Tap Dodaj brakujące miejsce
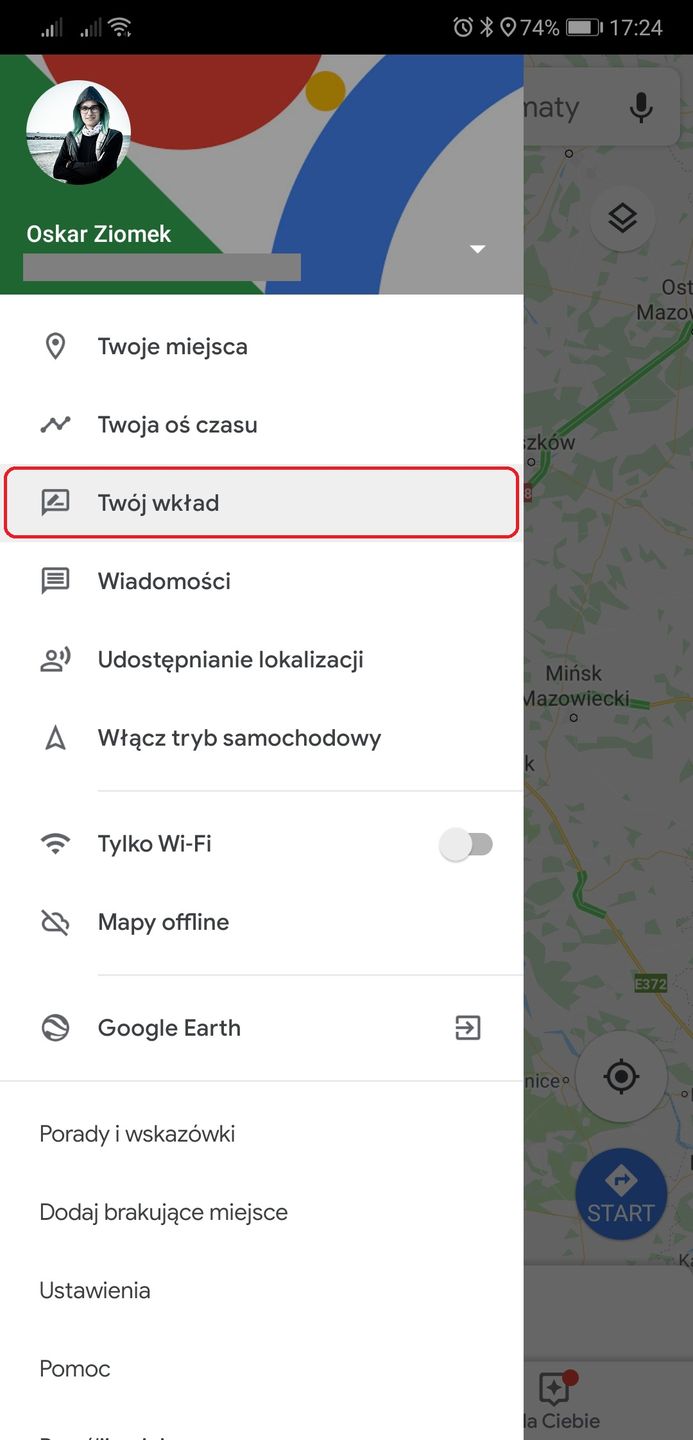The width and height of the screenshot is (693, 1440). click(163, 1212)
